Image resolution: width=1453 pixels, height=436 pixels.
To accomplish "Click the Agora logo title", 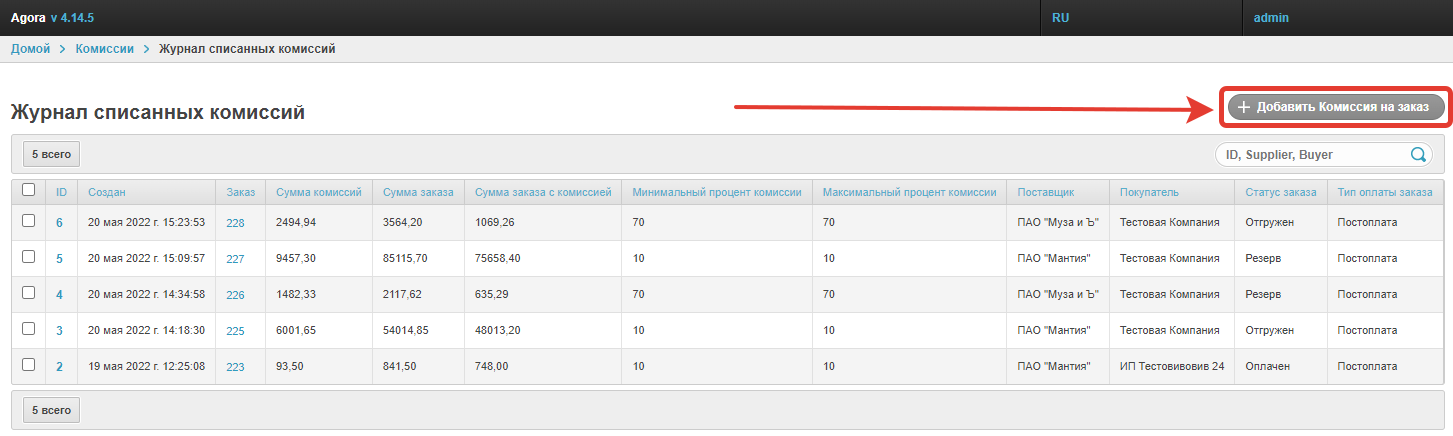I will coord(28,18).
